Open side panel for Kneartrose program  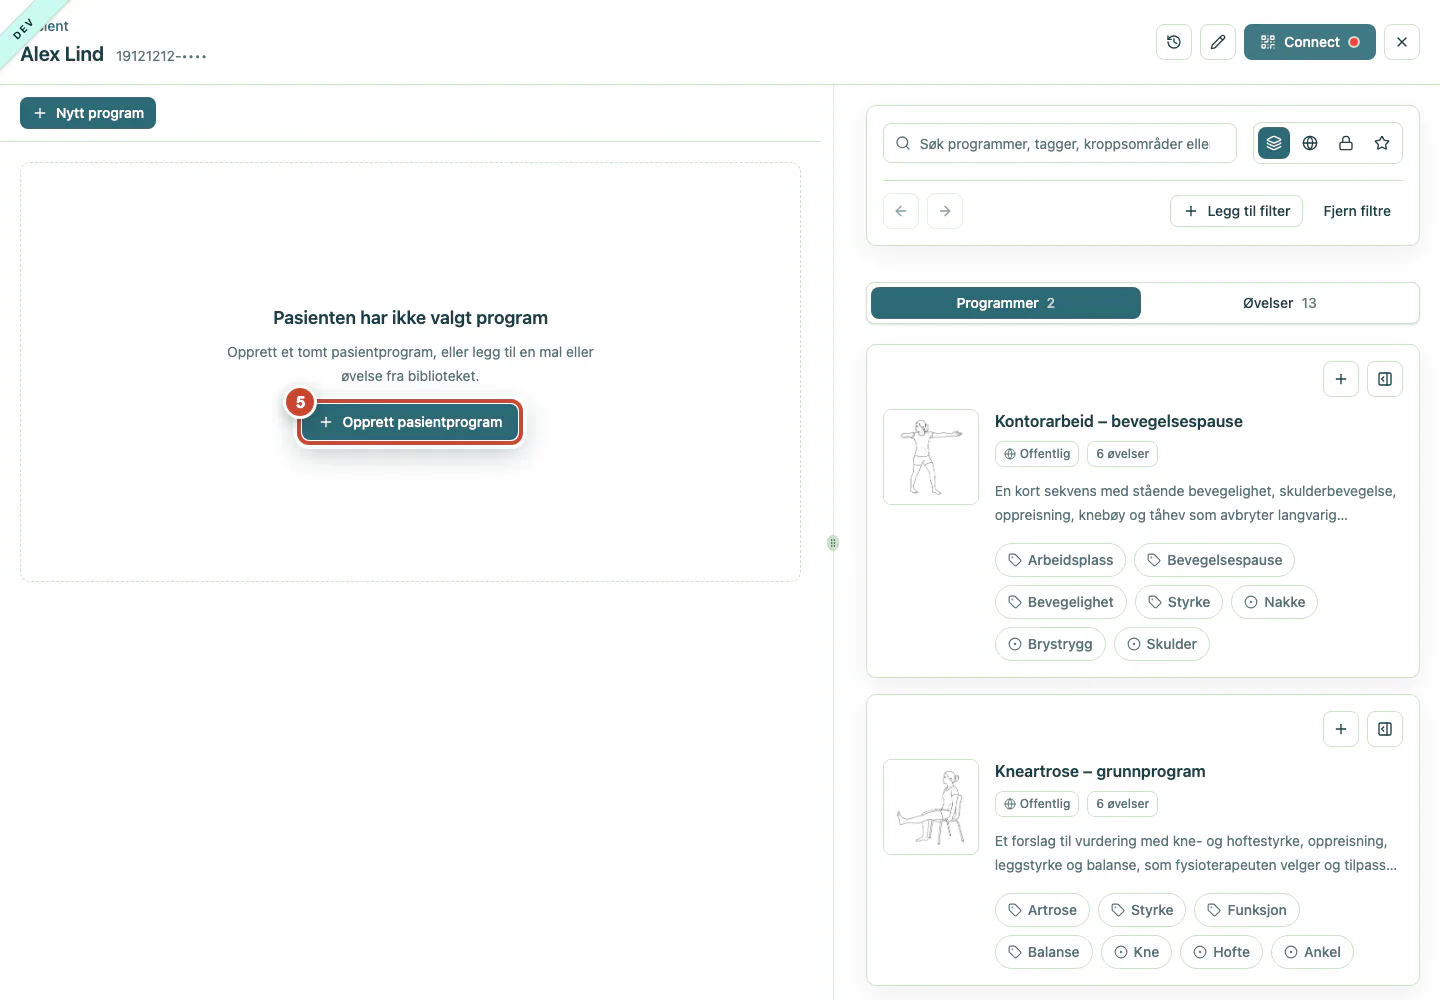(1385, 729)
